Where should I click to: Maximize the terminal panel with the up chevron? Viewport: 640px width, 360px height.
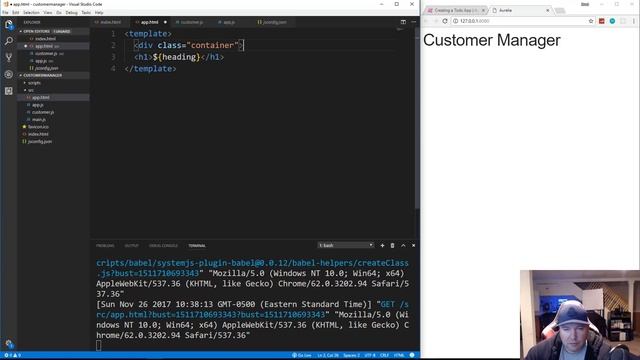(x=403, y=246)
